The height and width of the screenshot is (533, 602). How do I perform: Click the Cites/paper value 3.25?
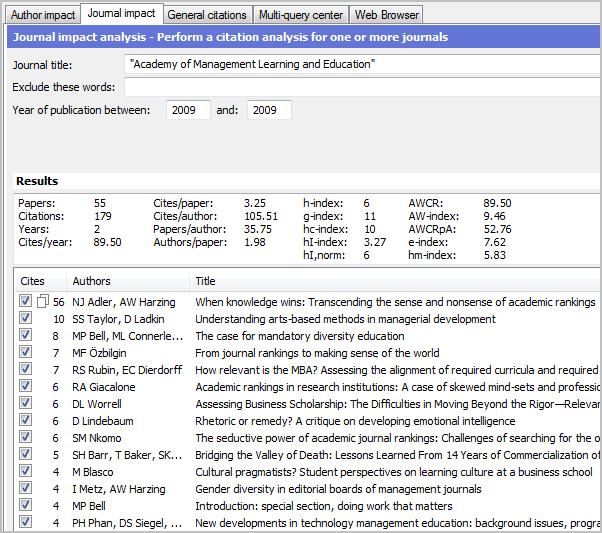pos(255,203)
